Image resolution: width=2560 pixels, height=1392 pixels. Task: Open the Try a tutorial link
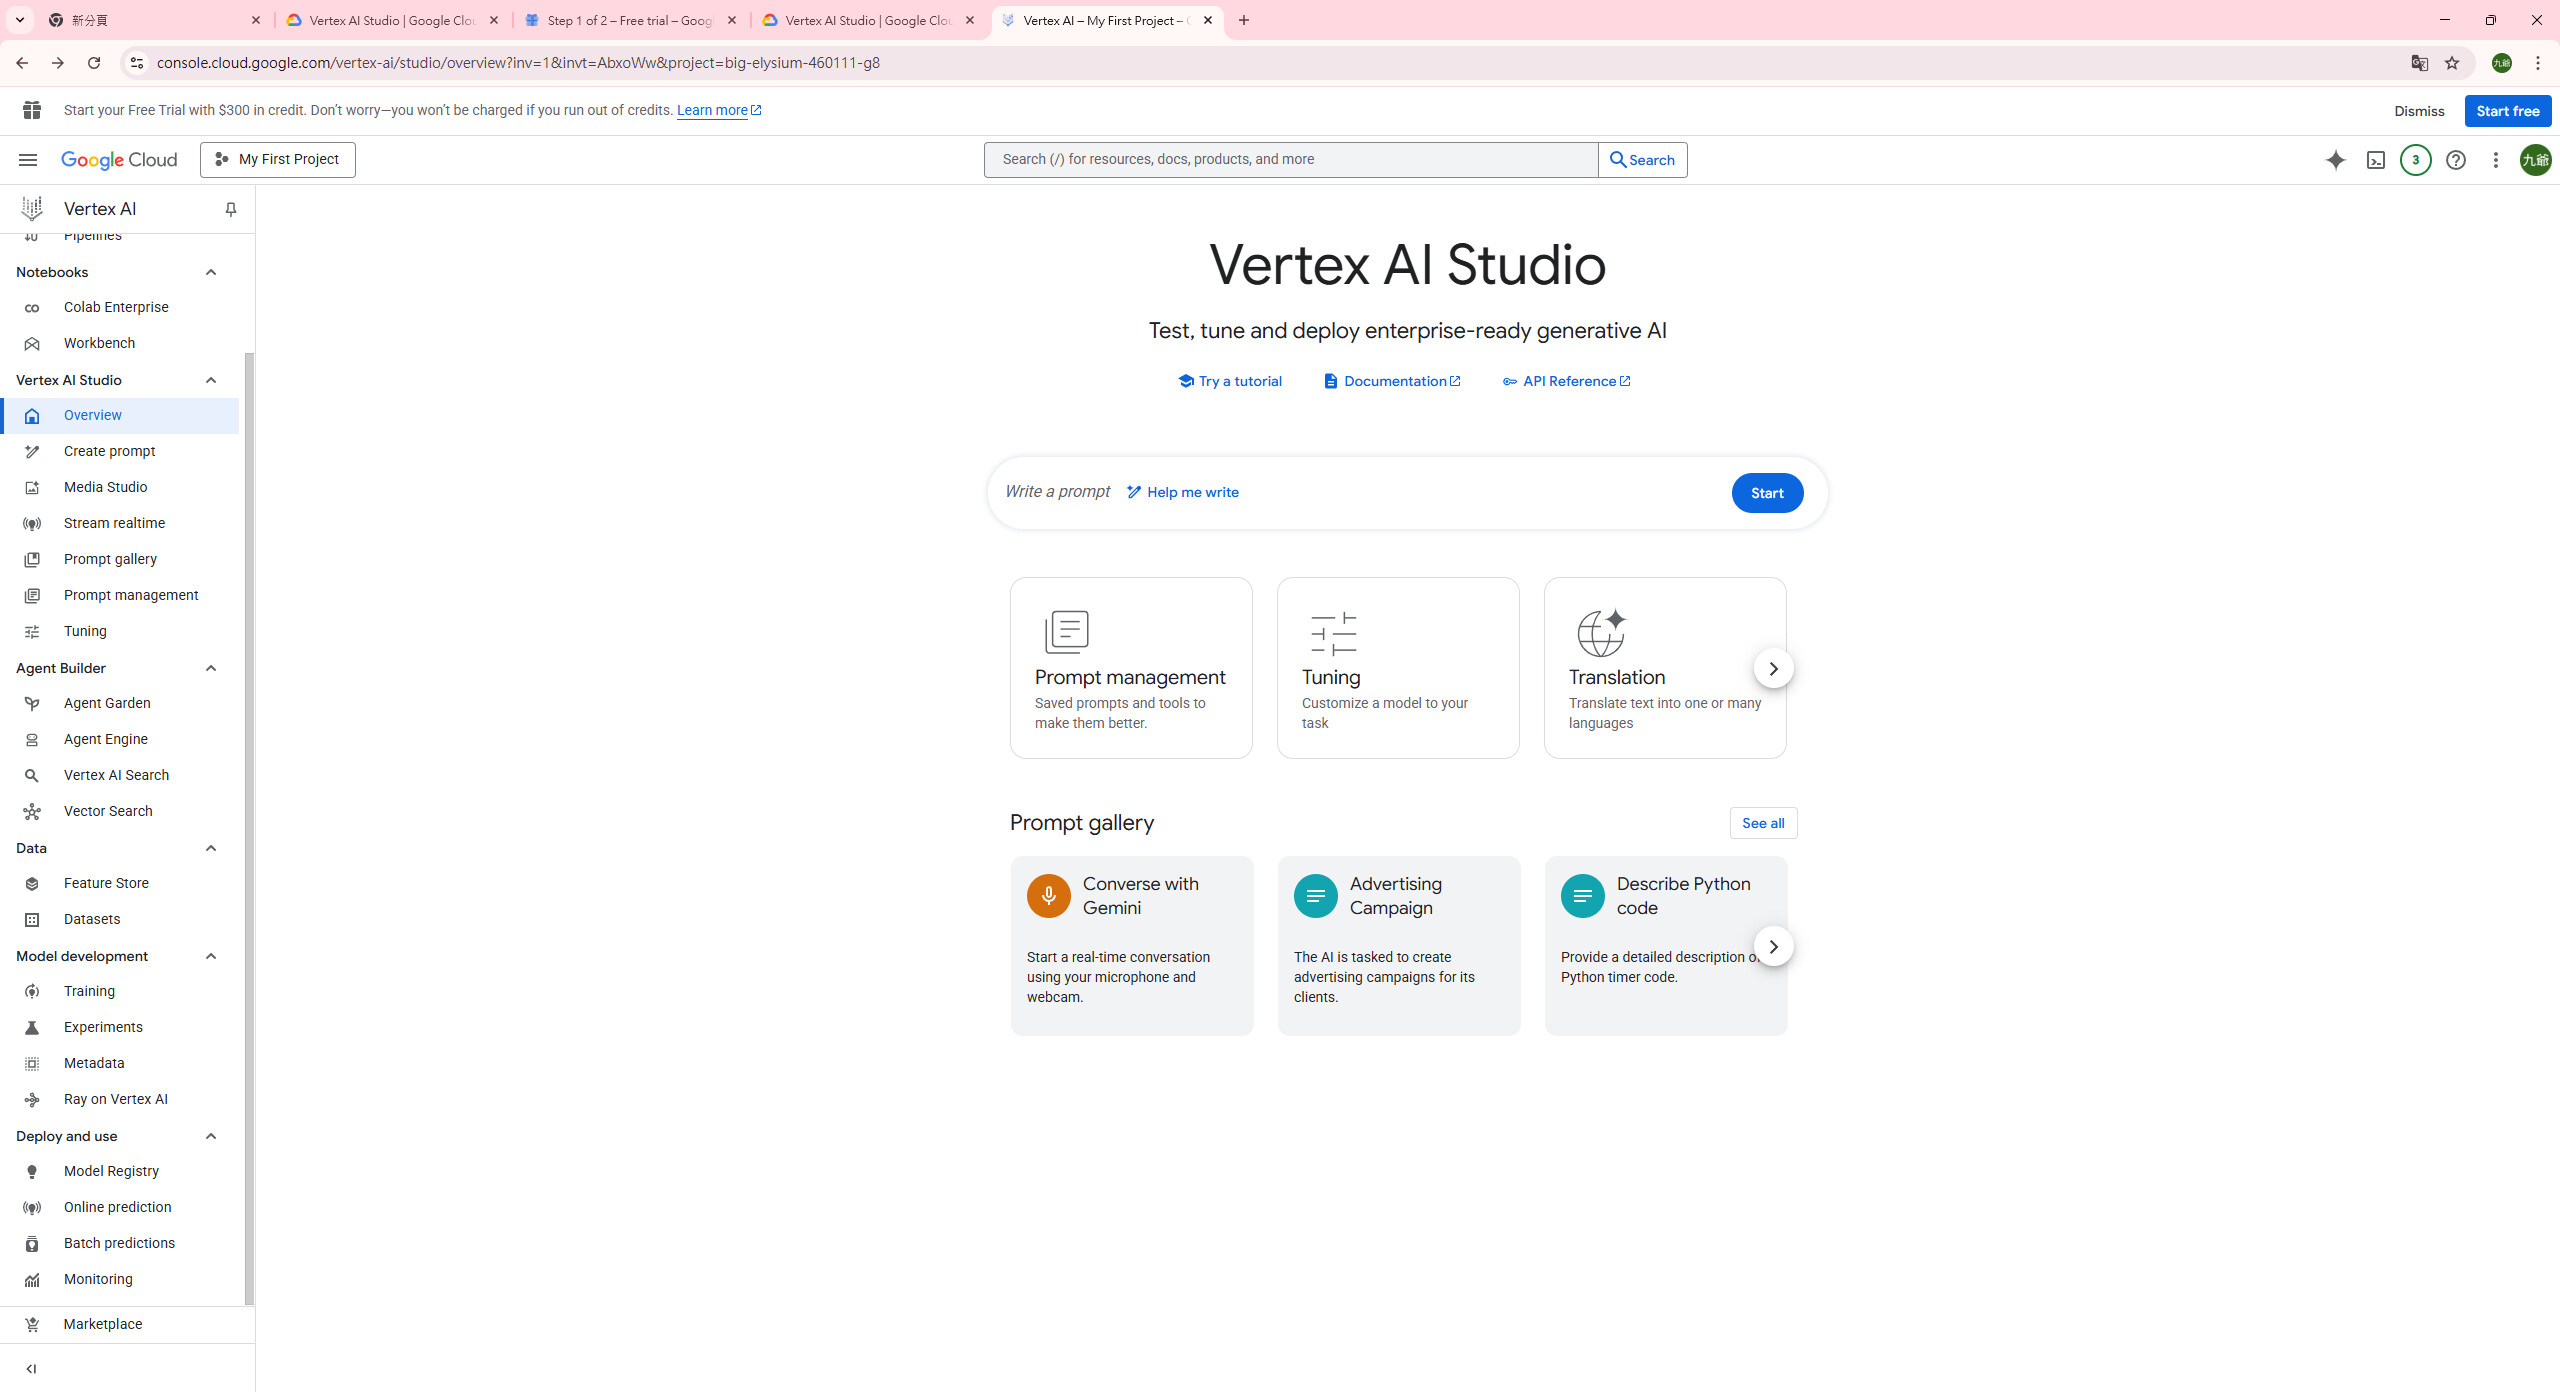(x=1230, y=381)
